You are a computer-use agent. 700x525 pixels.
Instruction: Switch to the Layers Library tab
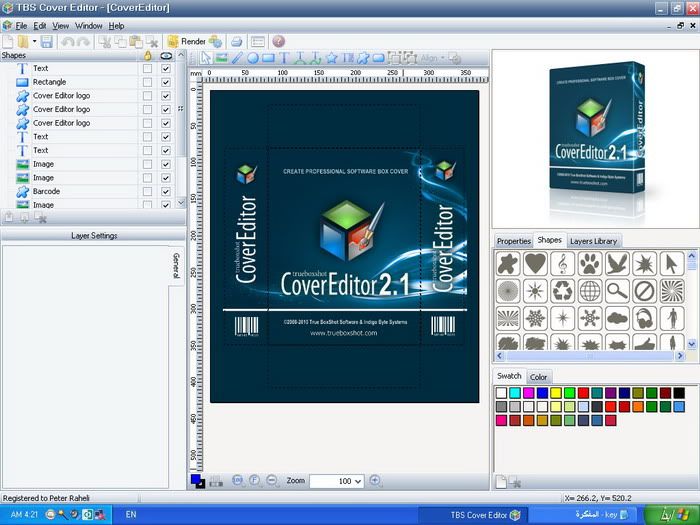click(593, 241)
